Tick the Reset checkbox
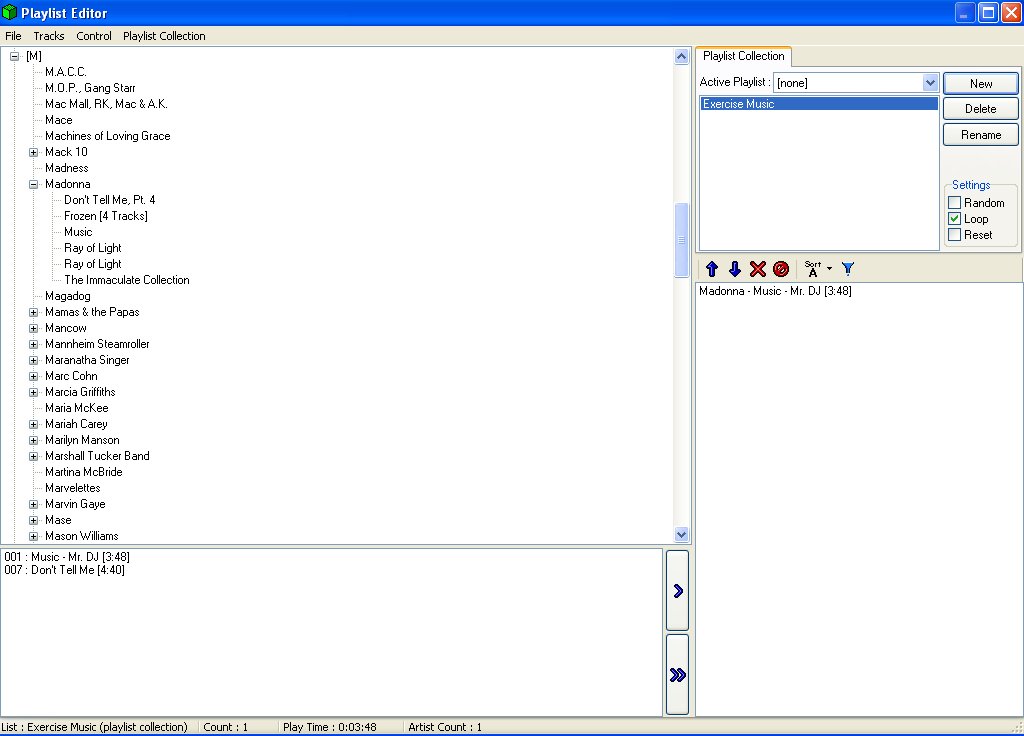Screen dimensions: 1024x736 tap(954, 235)
